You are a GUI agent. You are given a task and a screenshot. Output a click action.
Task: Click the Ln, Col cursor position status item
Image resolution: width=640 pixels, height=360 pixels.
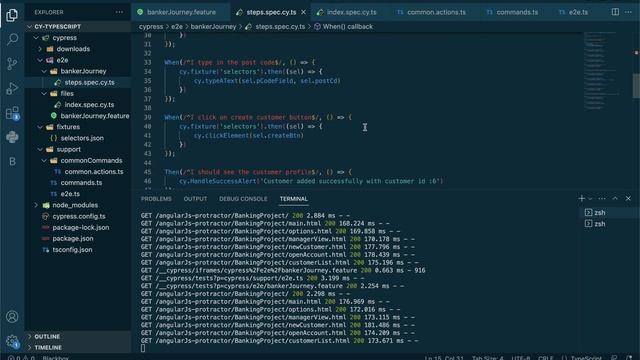[x=444, y=358]
